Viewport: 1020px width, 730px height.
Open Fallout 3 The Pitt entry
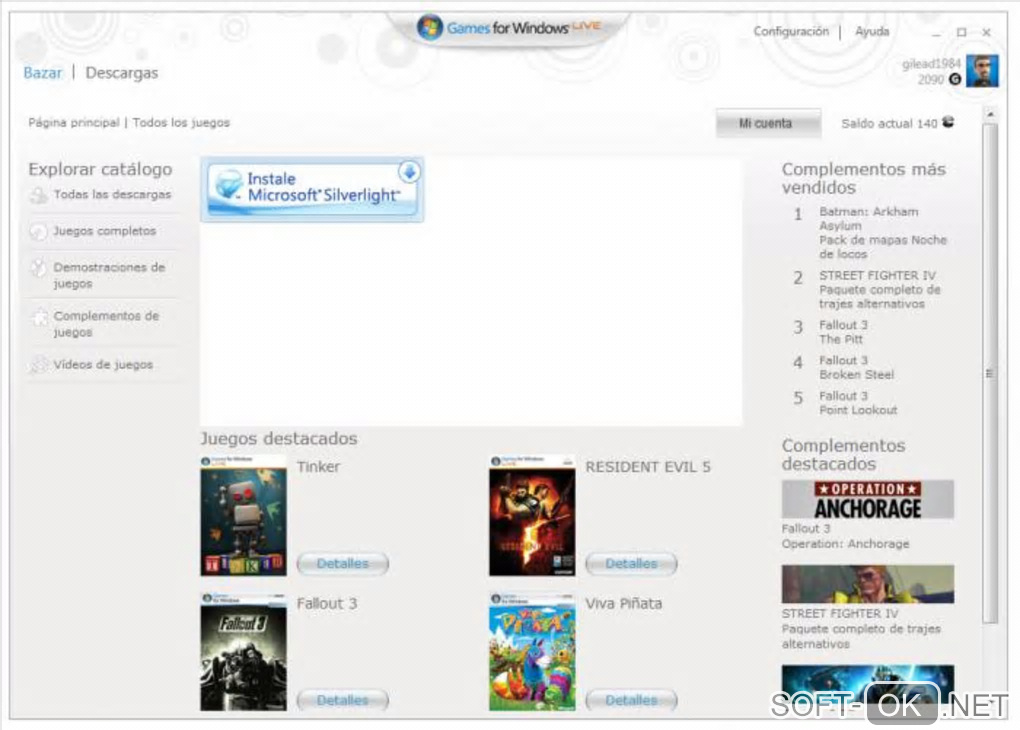(x=843, y=332)
